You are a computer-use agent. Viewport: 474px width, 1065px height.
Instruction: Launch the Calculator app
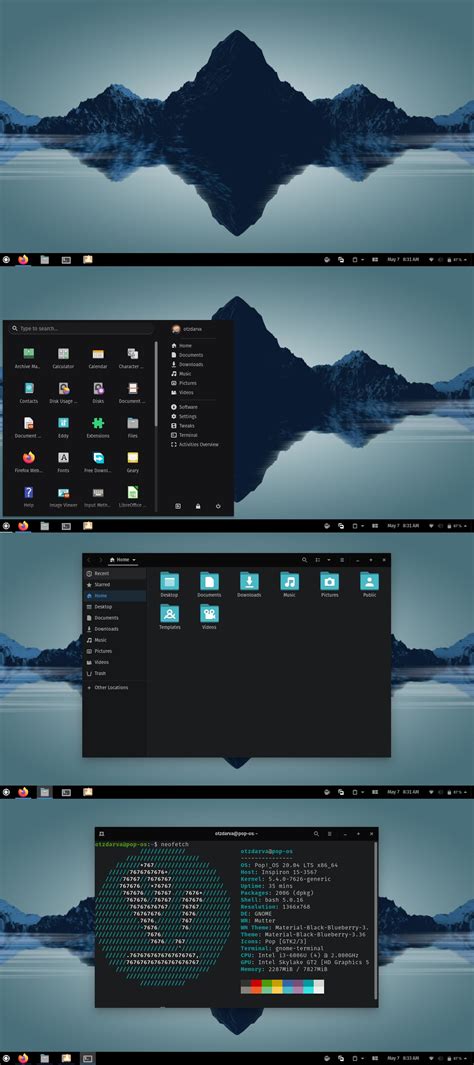tap(63, 358)
